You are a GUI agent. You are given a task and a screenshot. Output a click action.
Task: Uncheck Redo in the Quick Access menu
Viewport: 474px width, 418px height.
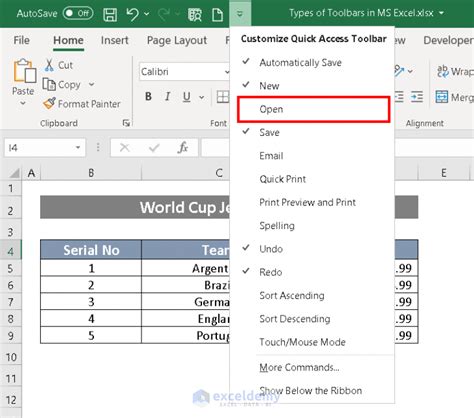tap(271, 272)
